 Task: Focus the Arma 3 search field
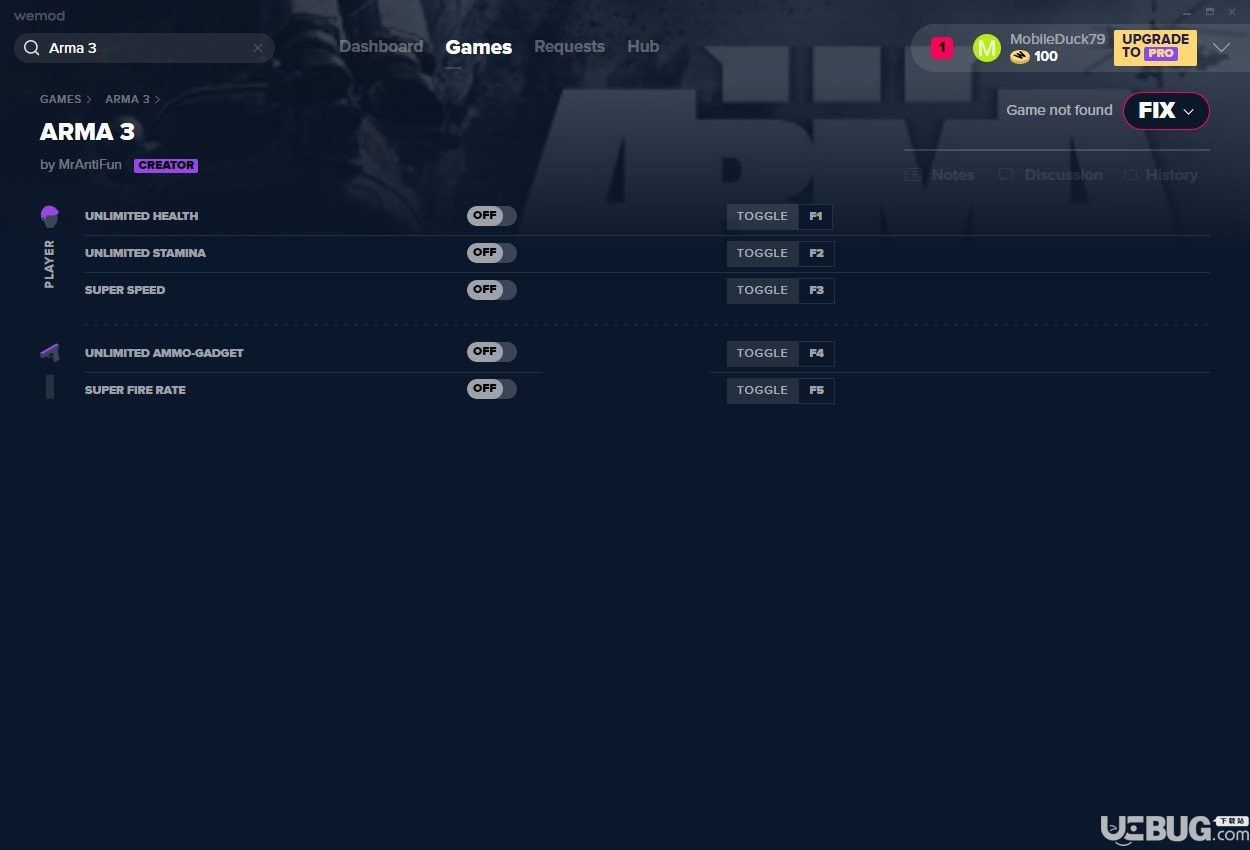point(144,48)
